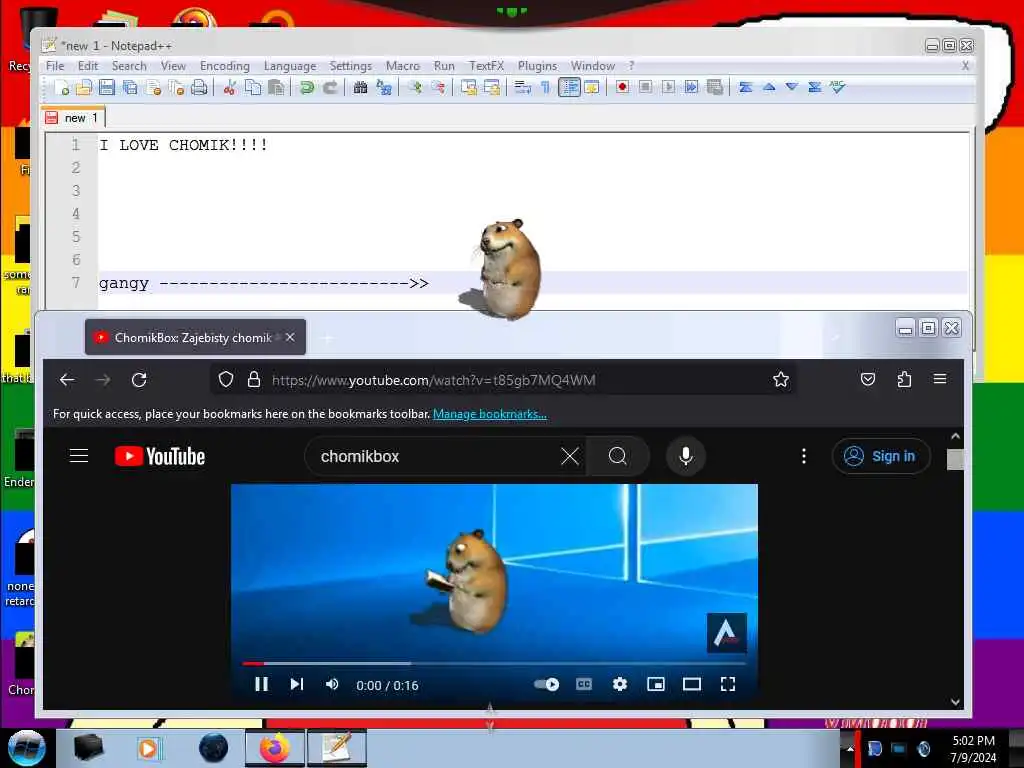Click the New file icon in Notepad++
The image size is (1024, 768).
[61, 88]
